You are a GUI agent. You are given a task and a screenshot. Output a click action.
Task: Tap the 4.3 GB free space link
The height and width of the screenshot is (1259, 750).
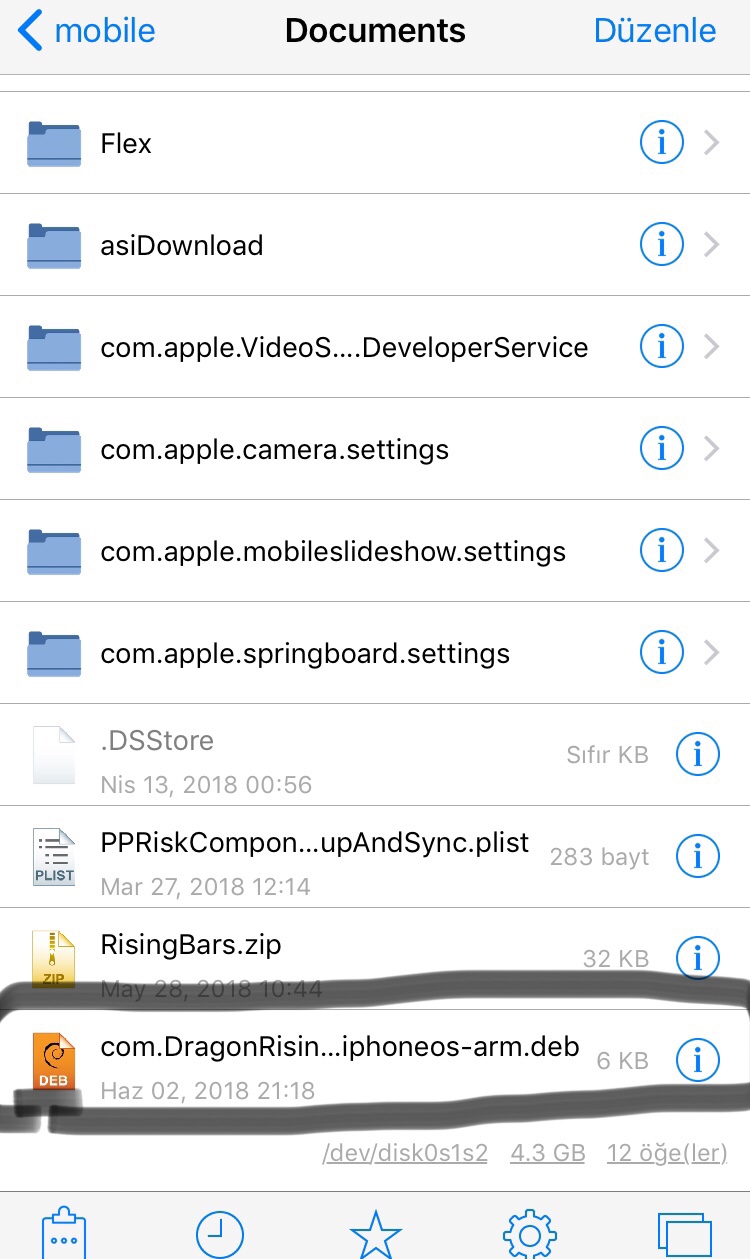coord(547,1153)
